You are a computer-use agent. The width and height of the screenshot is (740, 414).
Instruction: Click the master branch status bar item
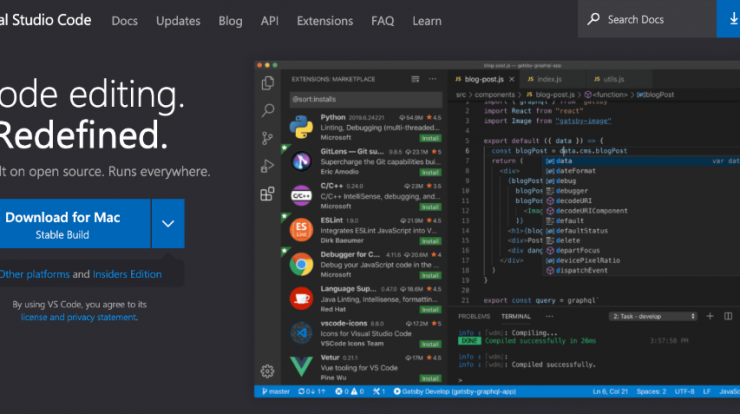click(276, 391)
